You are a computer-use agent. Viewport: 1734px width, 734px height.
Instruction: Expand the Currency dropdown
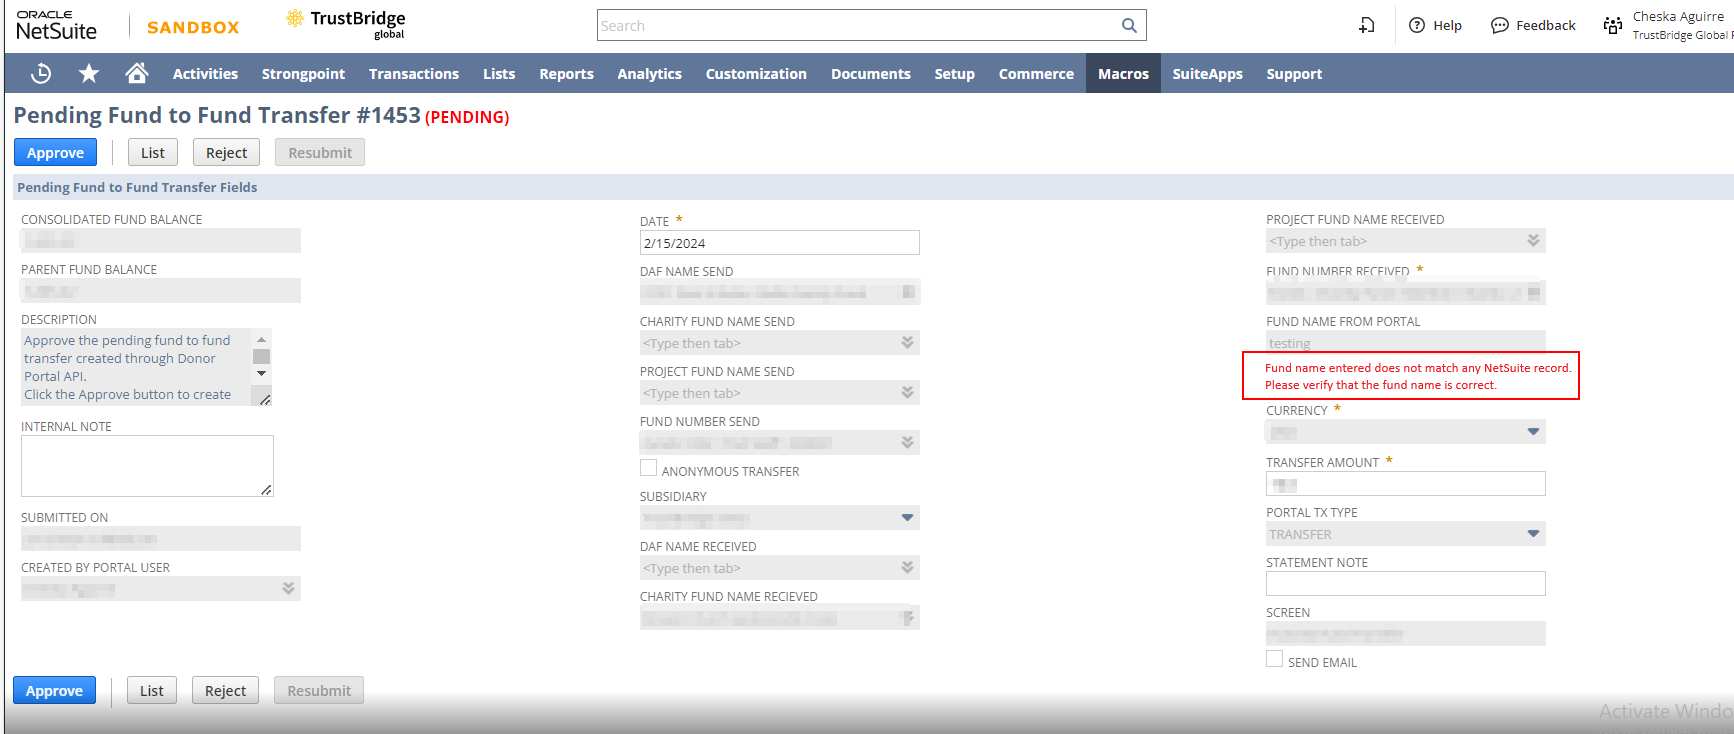click(x=1533, y=432)
